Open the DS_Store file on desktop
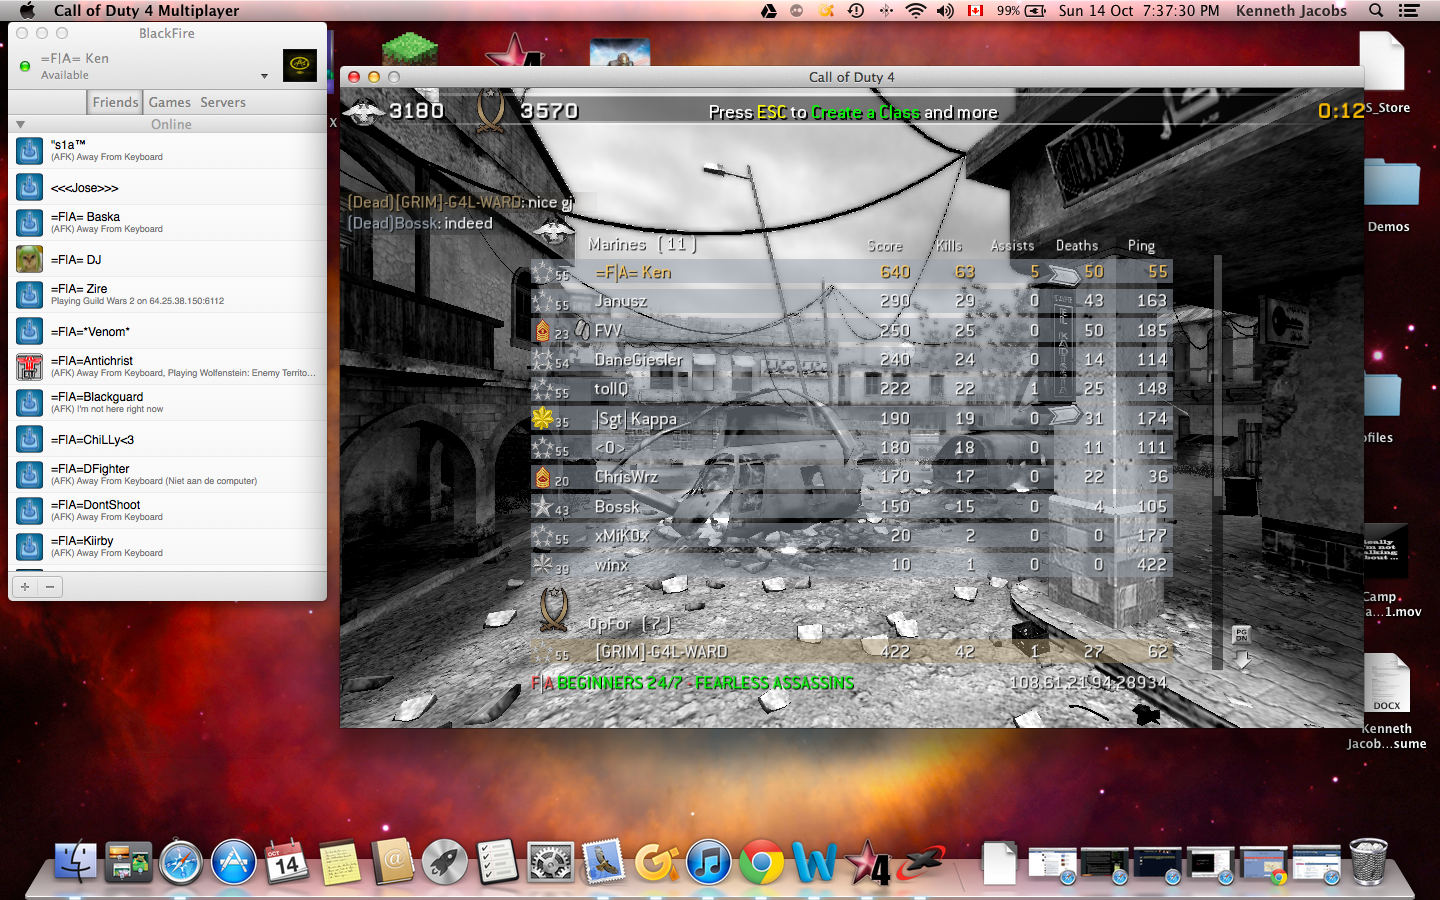The height and width of the screenshot is (900, 1440). pos(1383,62)
